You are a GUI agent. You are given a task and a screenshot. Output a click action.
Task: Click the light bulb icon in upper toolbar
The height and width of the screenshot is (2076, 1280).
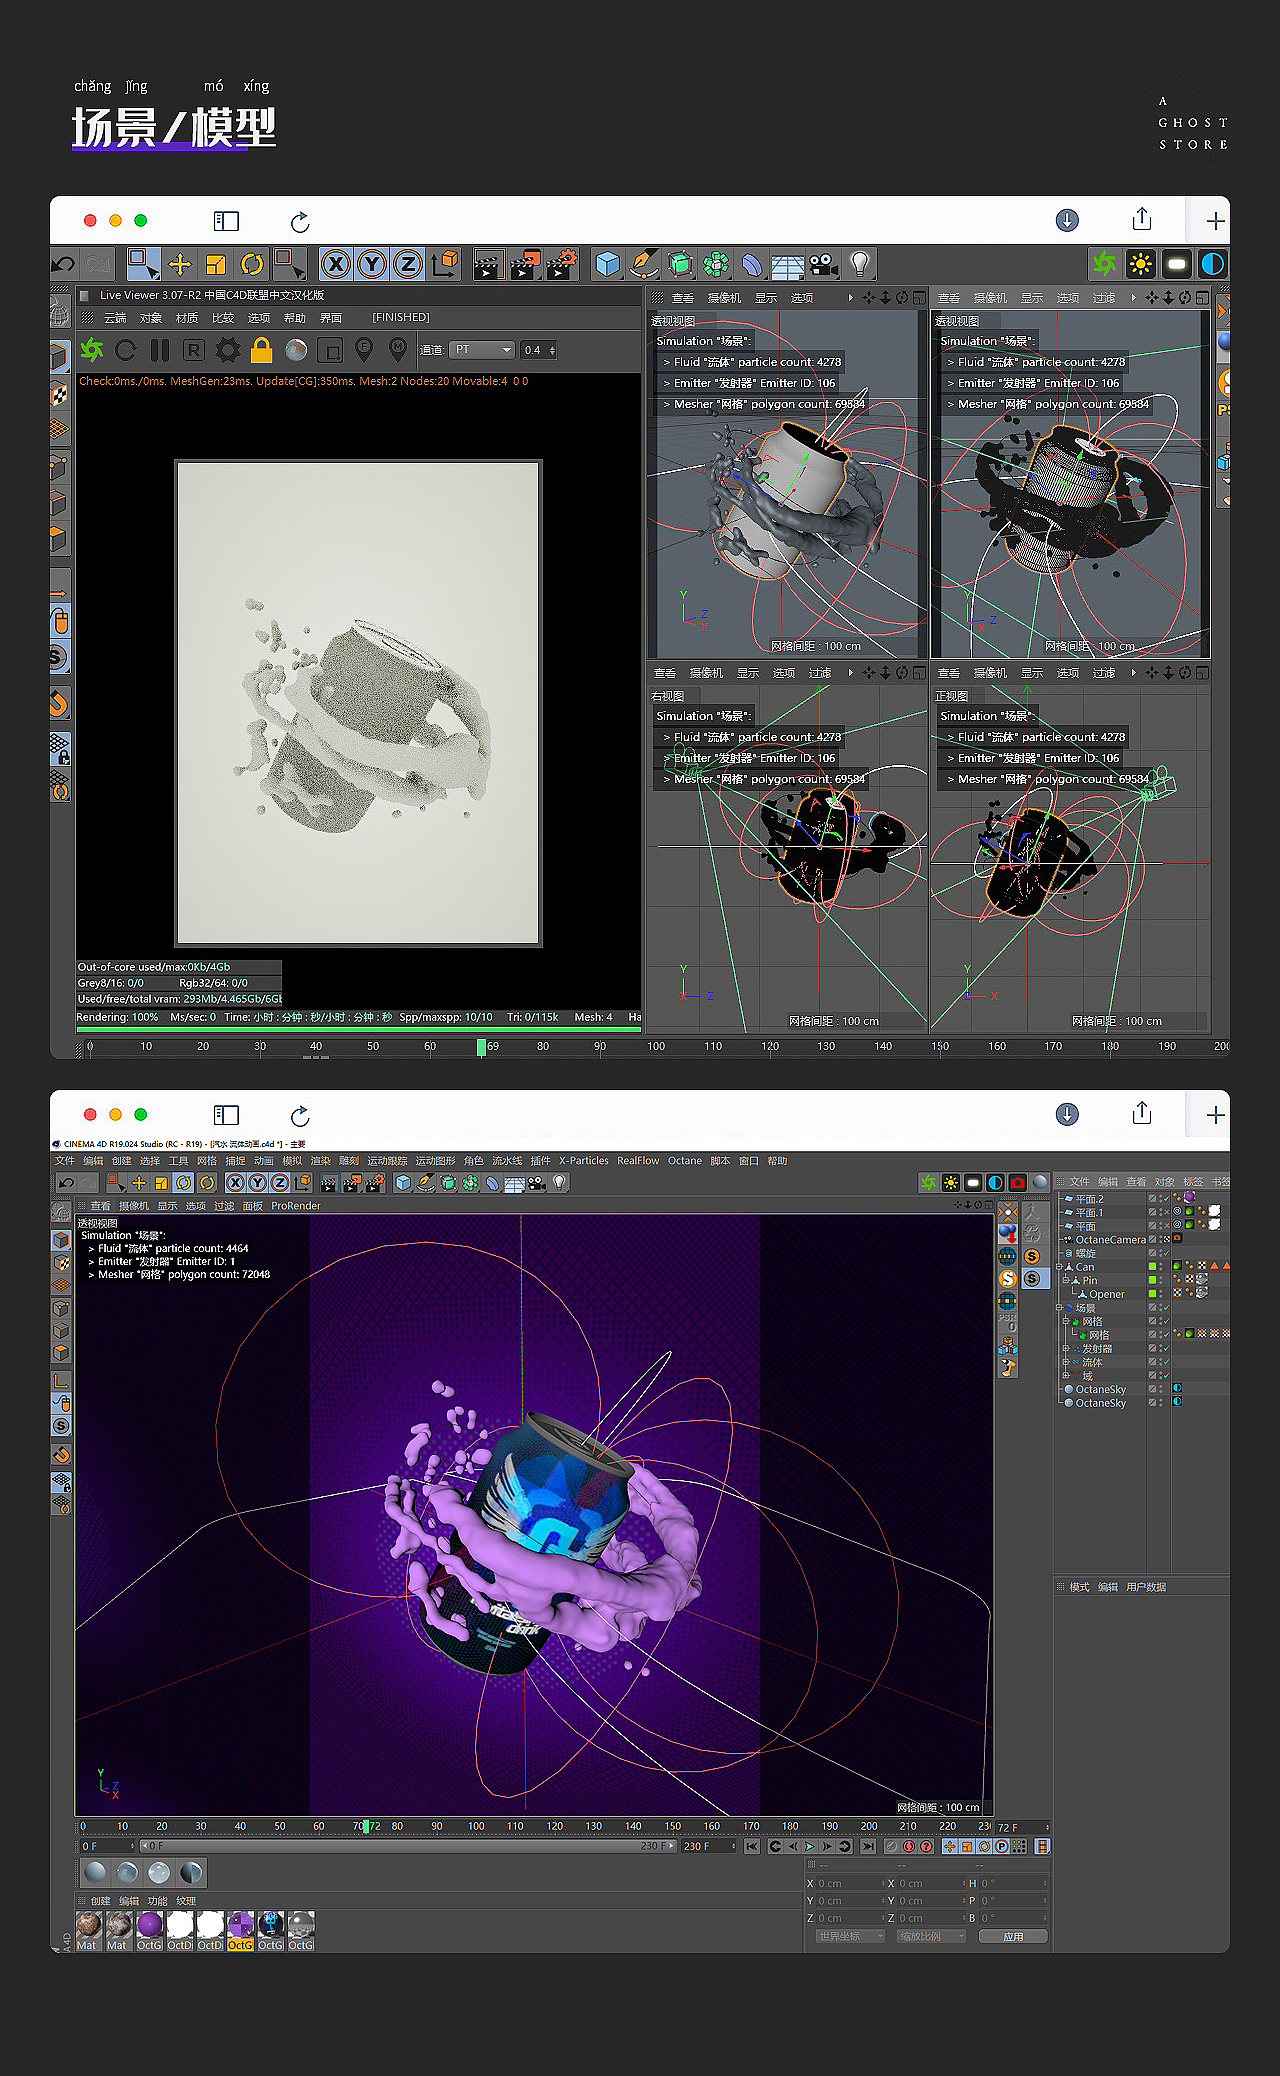[860, 265]
